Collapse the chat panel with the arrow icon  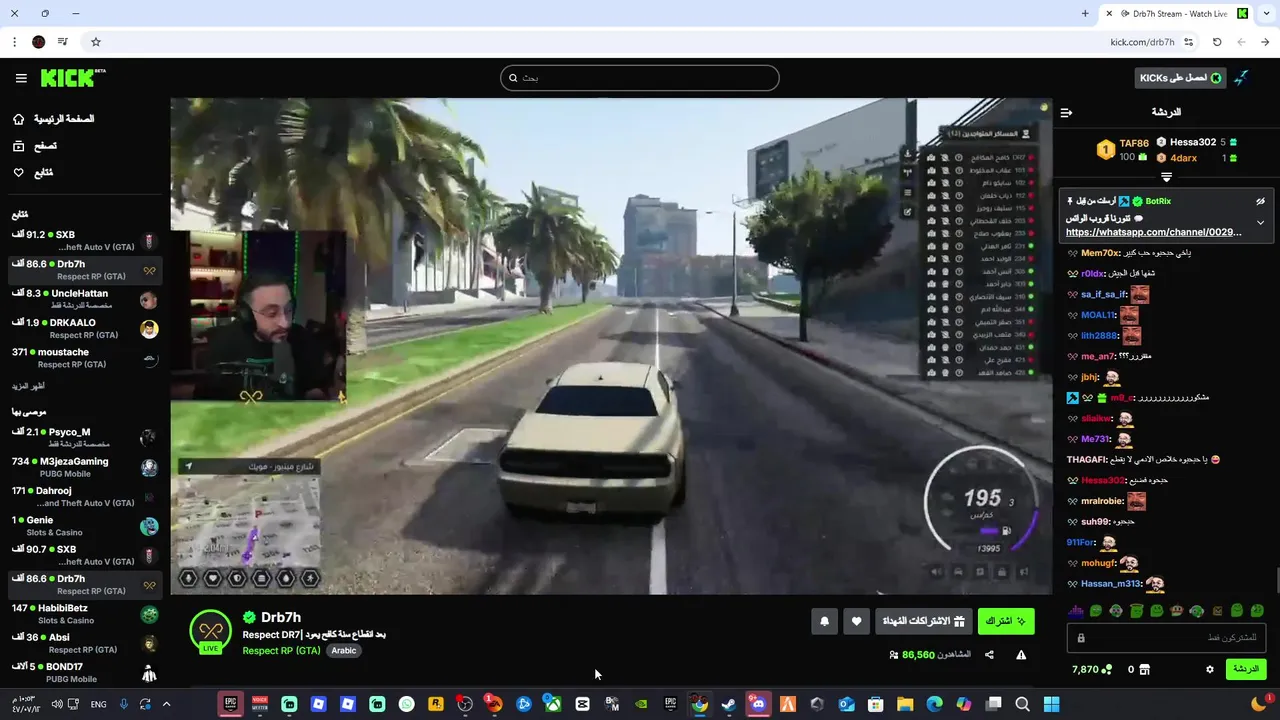(x=1066, y=112)
